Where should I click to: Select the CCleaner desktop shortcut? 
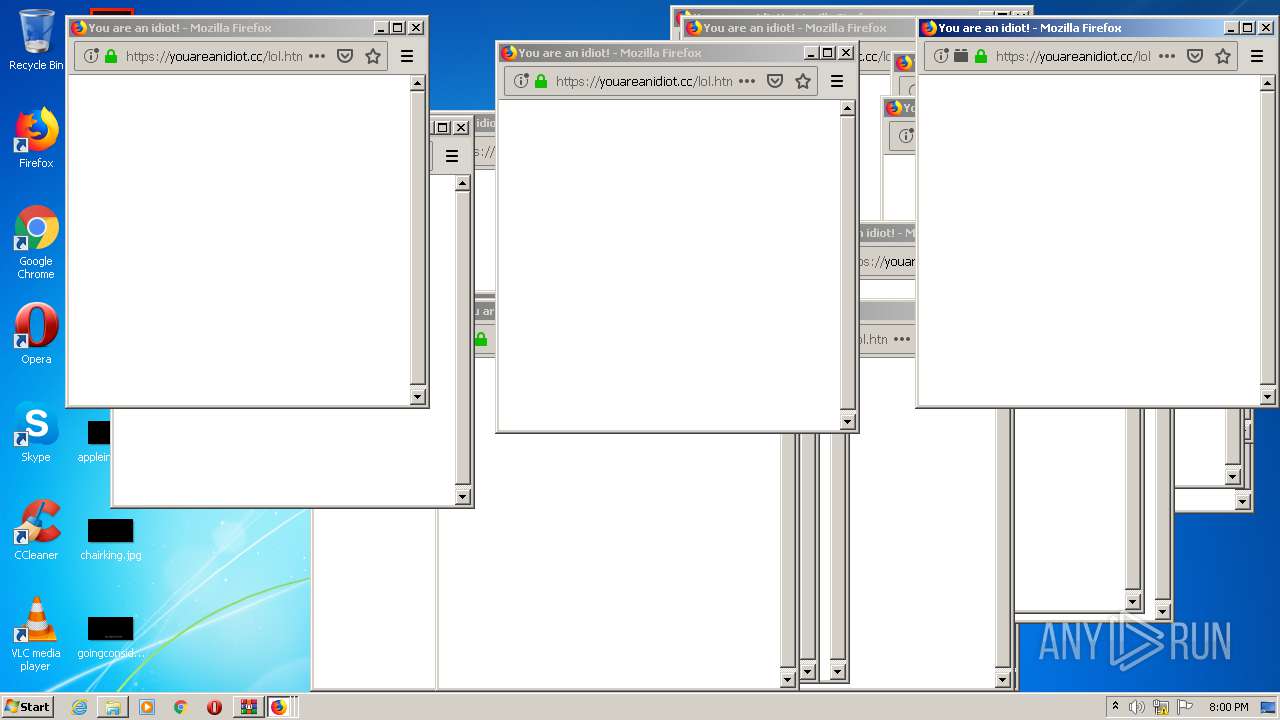[36, 530]
